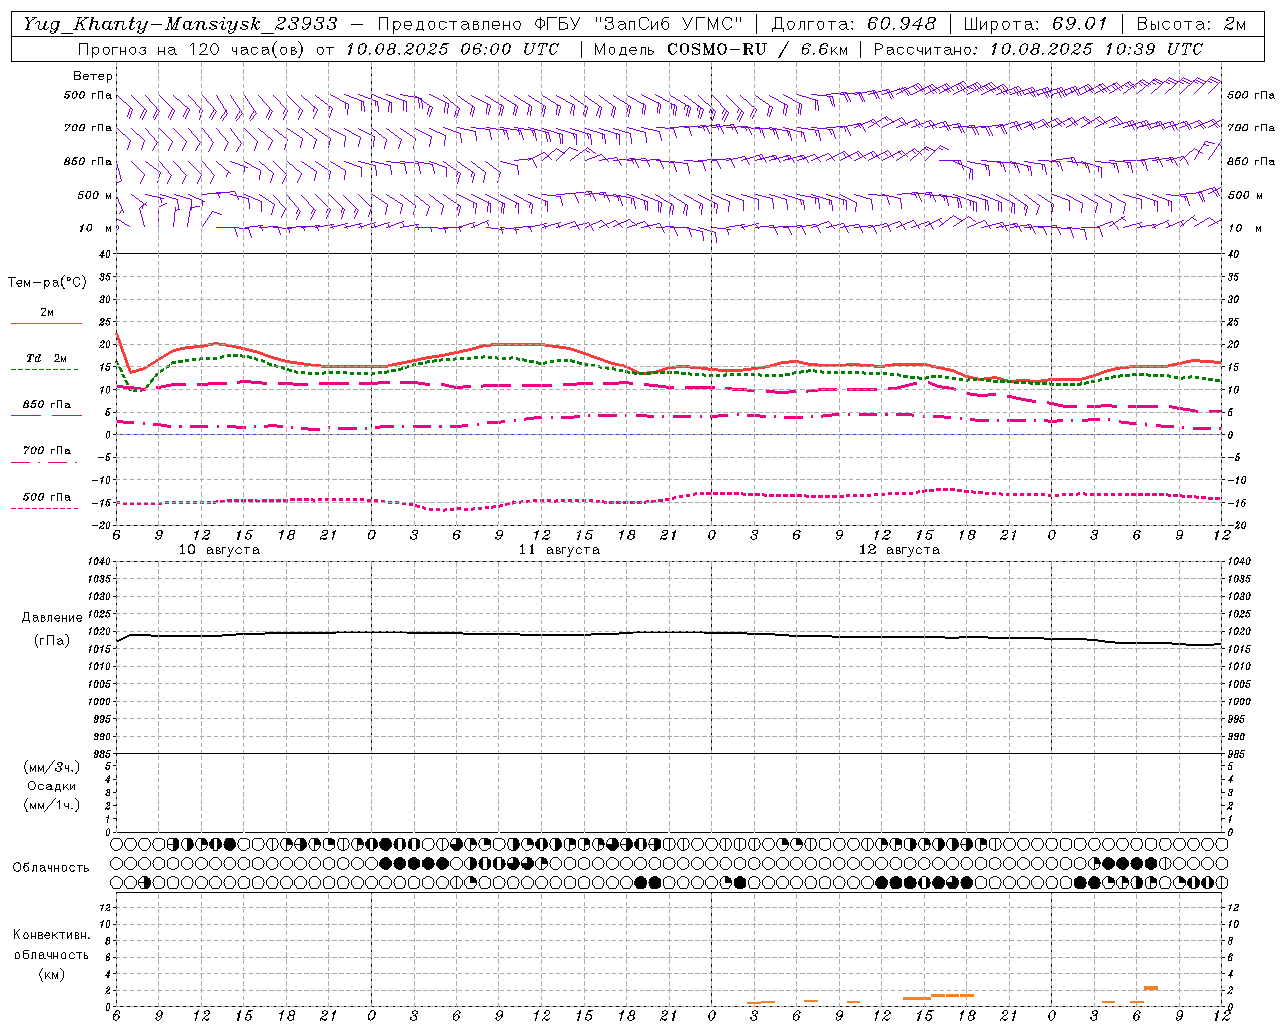Click the Давление panel label

pyautogui.click(x=52, y=618)
